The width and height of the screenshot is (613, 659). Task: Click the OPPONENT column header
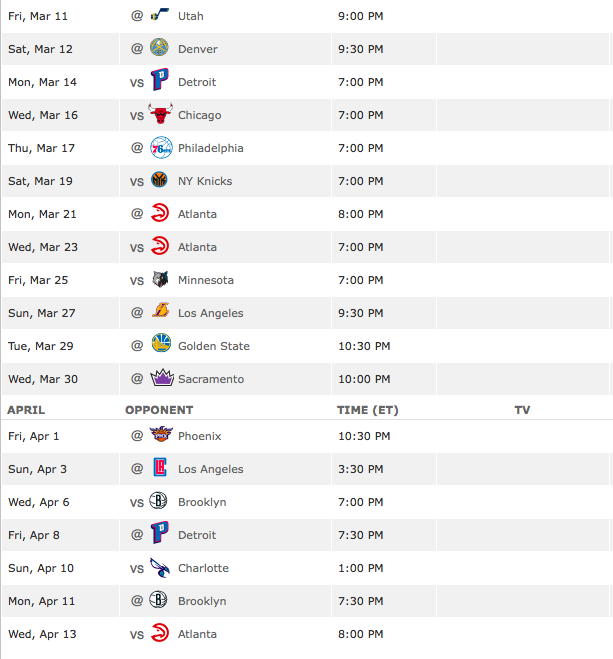pos(159,410)
